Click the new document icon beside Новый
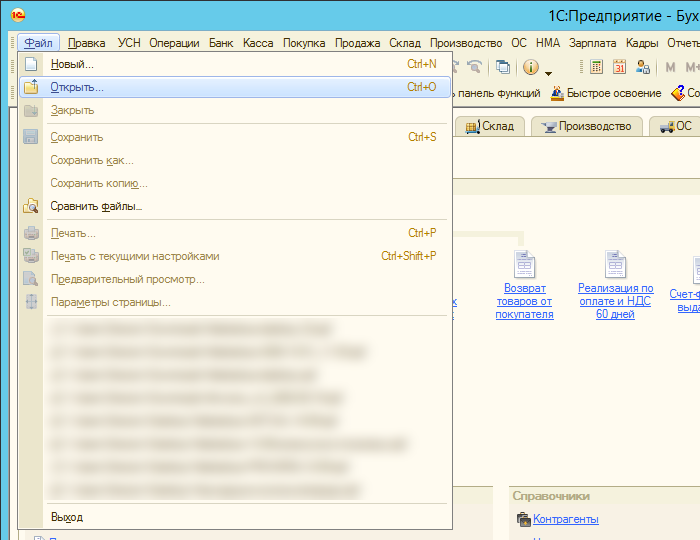This screenshot has height=540, width=700. (31, 64)
